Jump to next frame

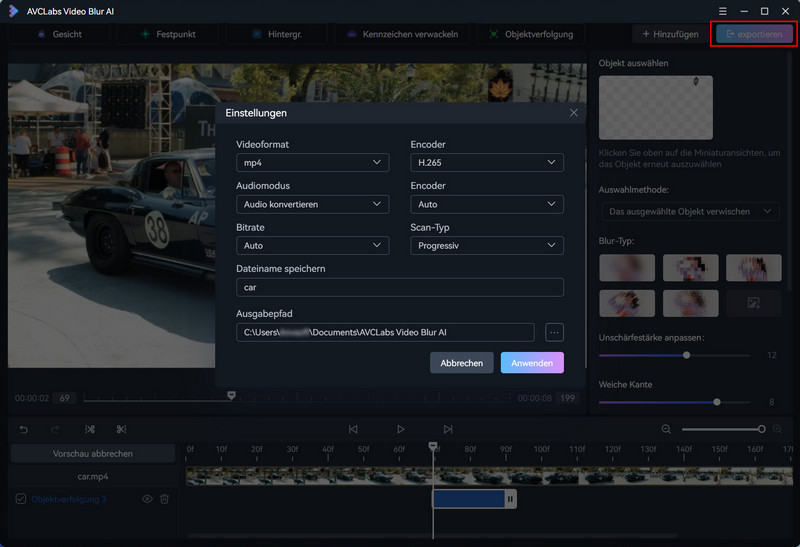(x=447, y=429)
